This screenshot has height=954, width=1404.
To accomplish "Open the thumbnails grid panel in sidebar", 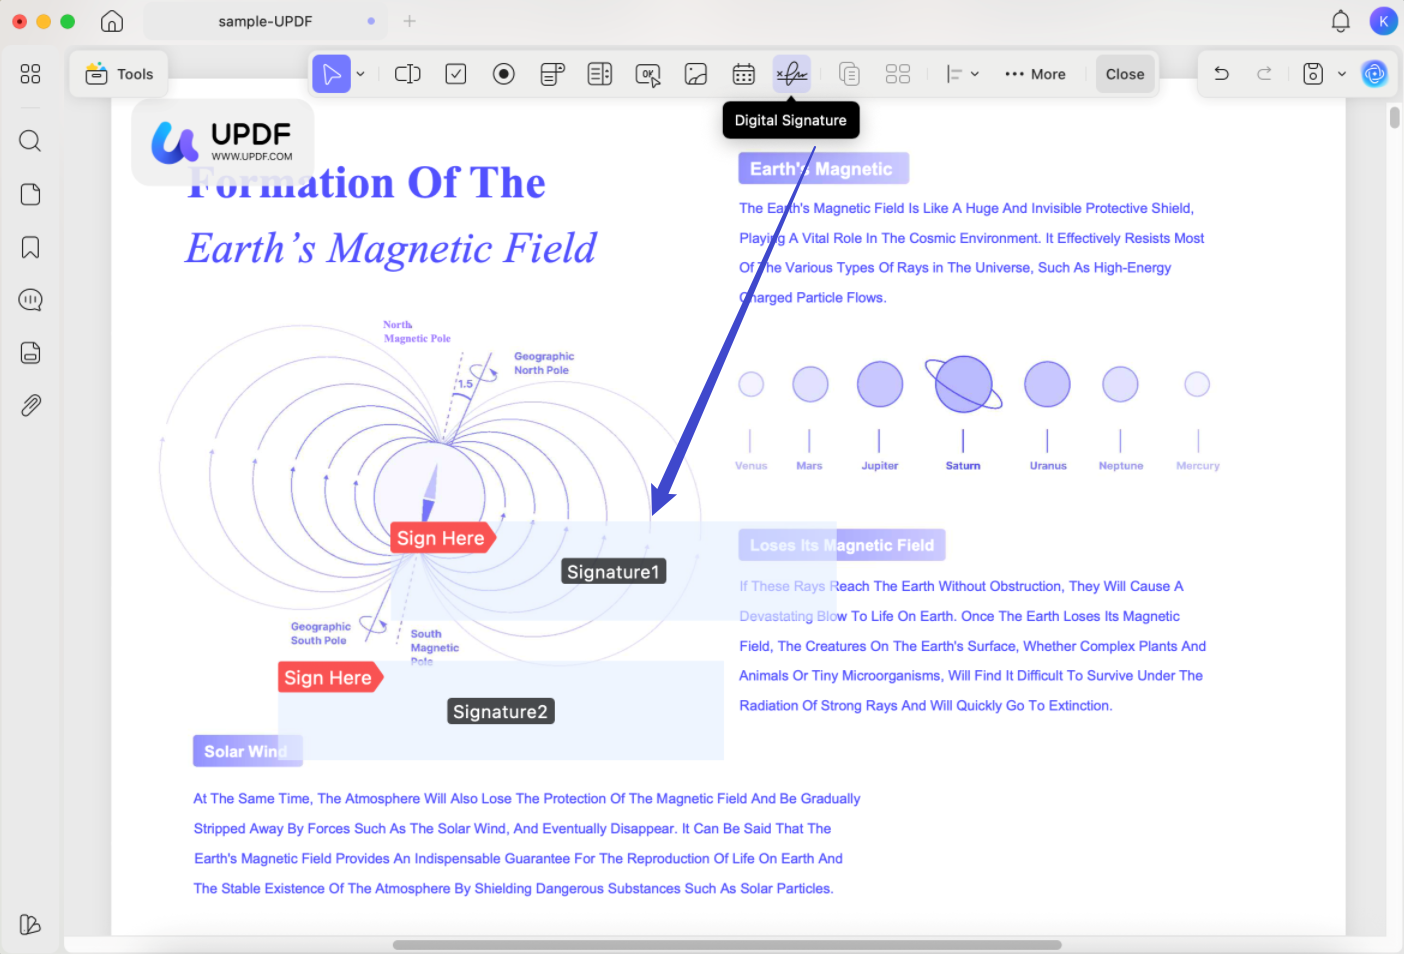I will point(31,74).
